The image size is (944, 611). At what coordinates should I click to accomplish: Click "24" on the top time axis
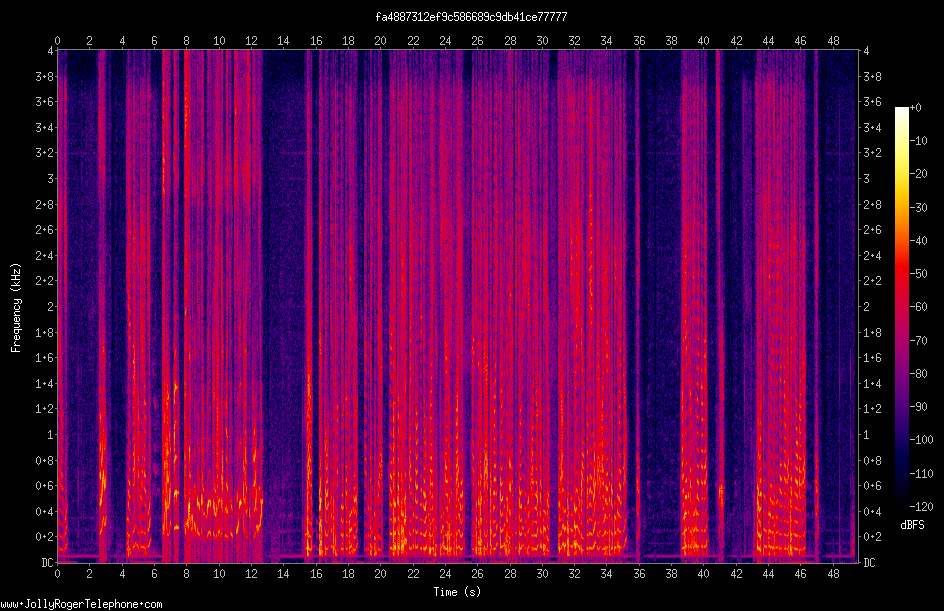pos(445,41)
